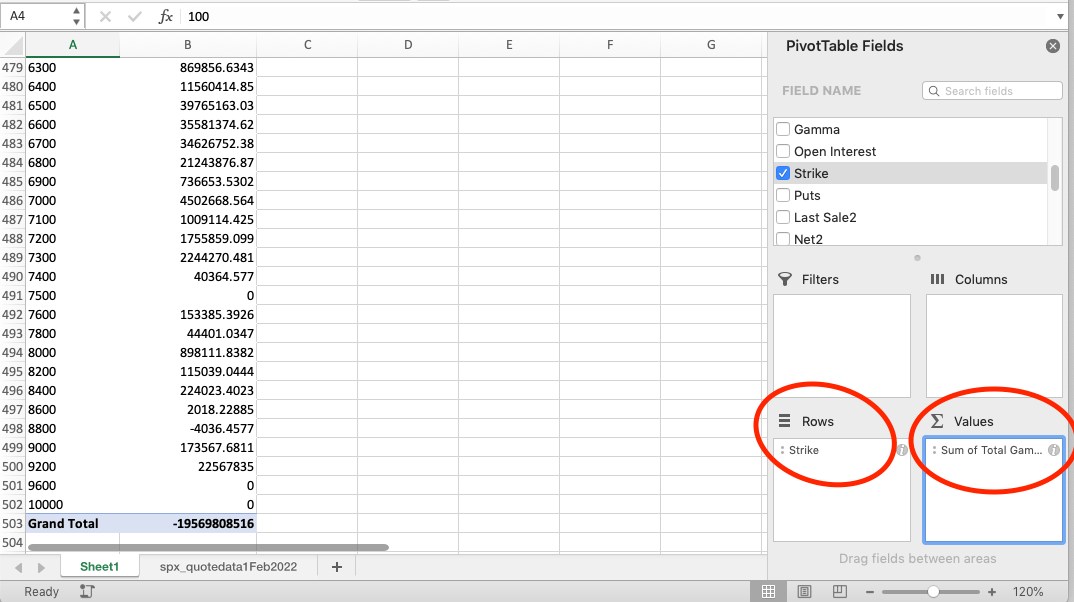Click the Name Box up stepper arrow
This screenshot has width=1074, height=602.
coord(74,10)
